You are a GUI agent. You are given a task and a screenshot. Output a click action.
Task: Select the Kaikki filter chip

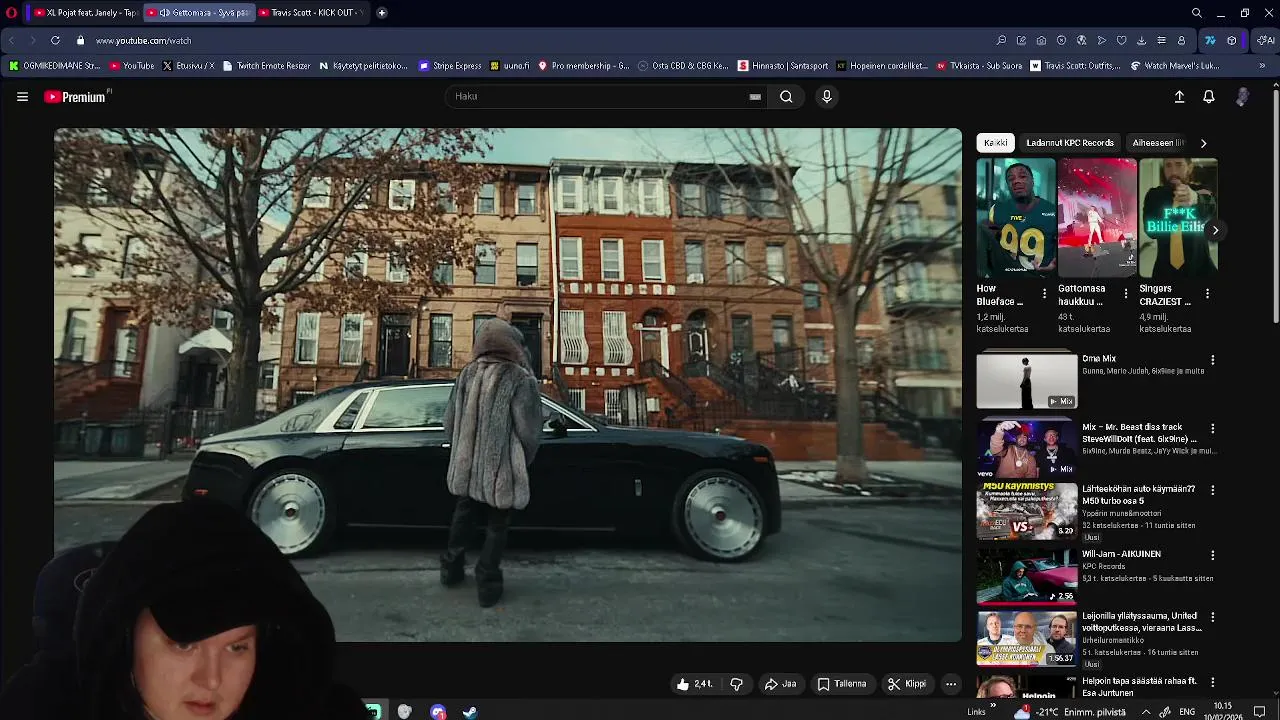pyautogui.click(x=995, y=143)
